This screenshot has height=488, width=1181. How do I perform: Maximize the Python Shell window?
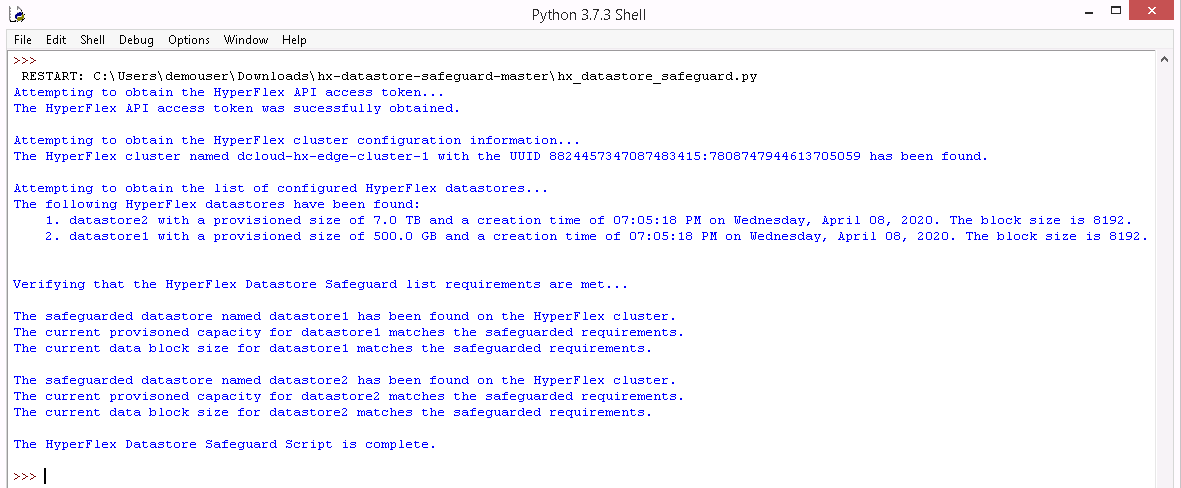coord(1116,11)
